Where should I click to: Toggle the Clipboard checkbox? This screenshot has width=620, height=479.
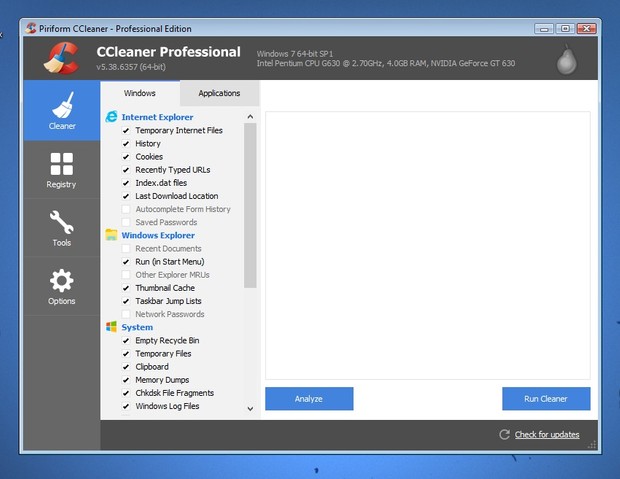[x=126, y=367]
